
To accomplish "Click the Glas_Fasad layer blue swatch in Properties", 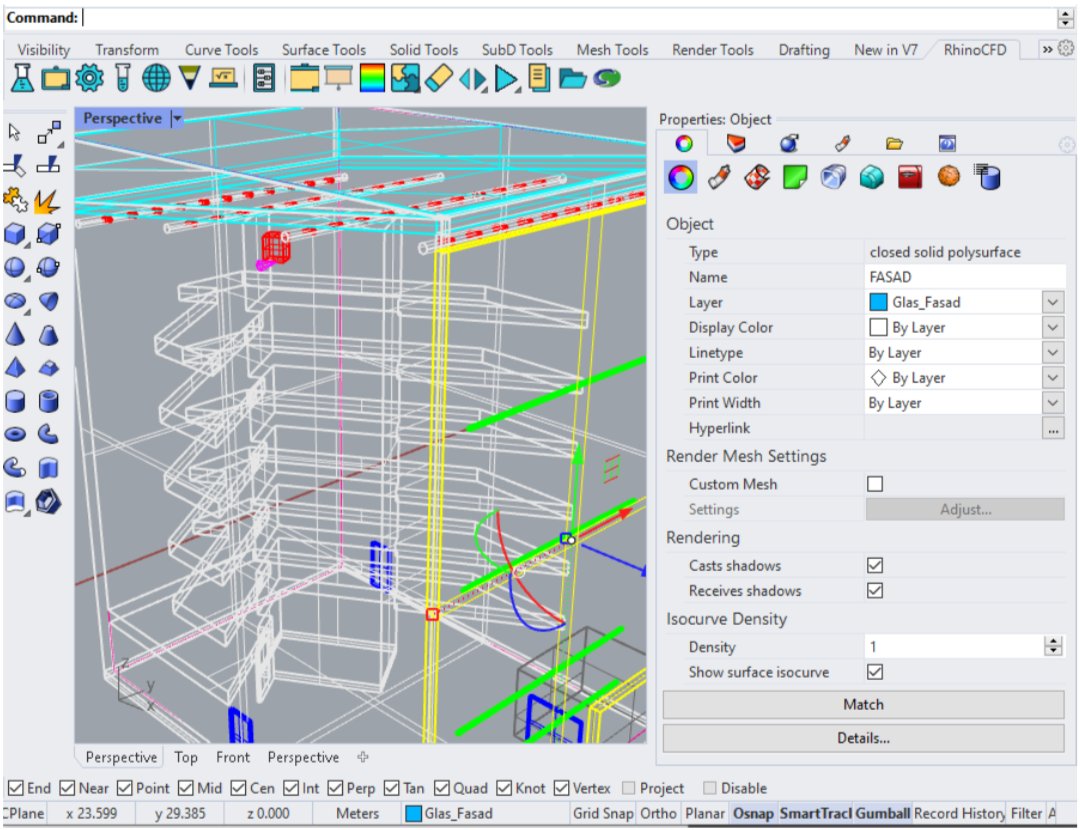I will [878, 302].
